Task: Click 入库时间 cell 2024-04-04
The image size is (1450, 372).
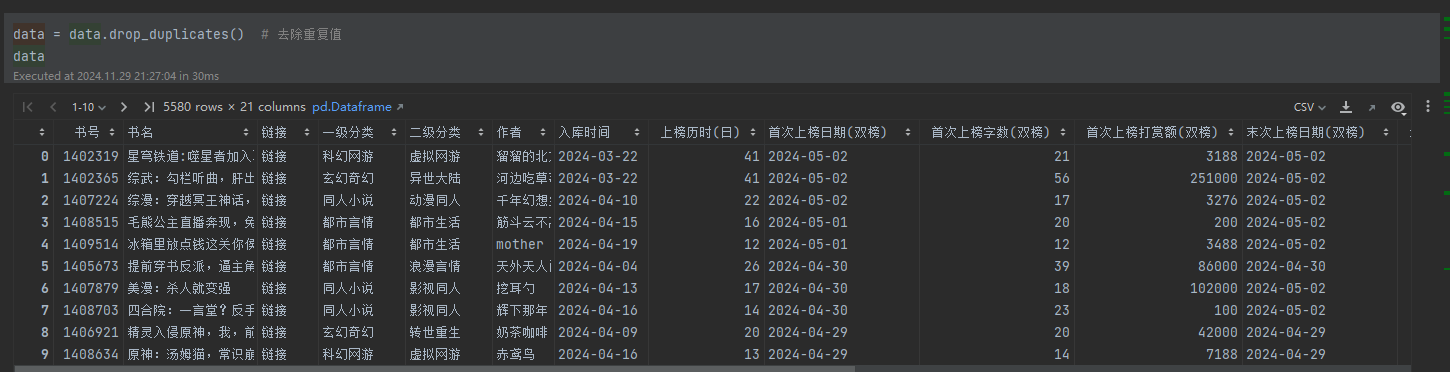Action: [600, 266]
